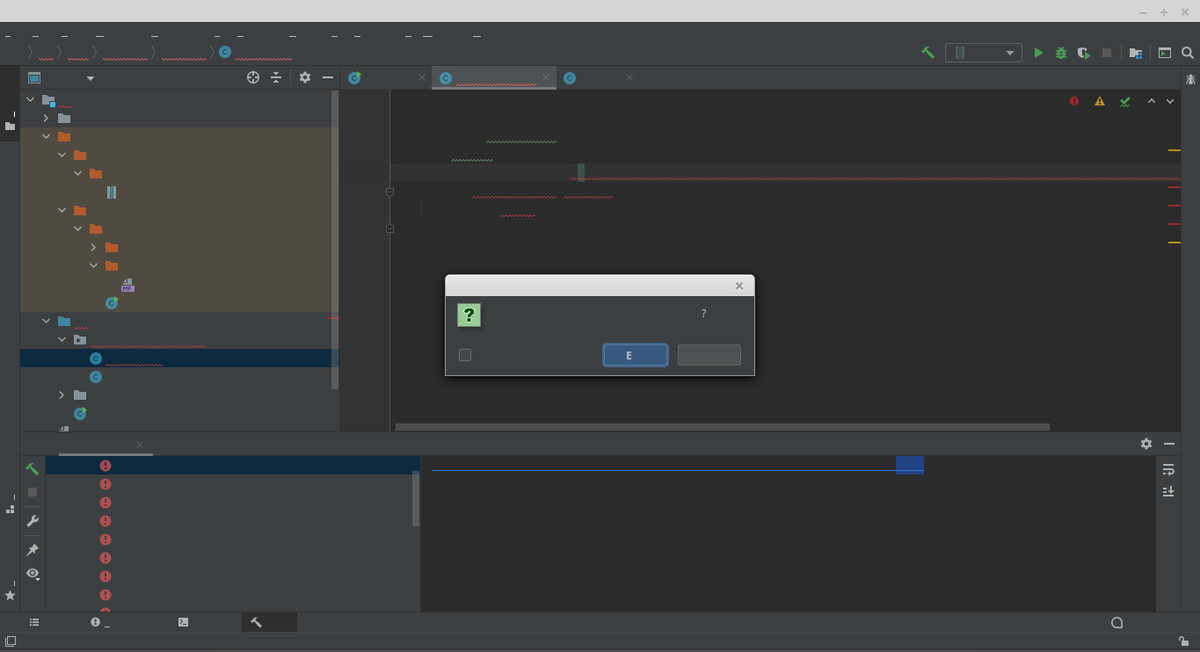Open the Structure tool window on the left sidebar
This screenshot has height=652, width=1200.
10,509
